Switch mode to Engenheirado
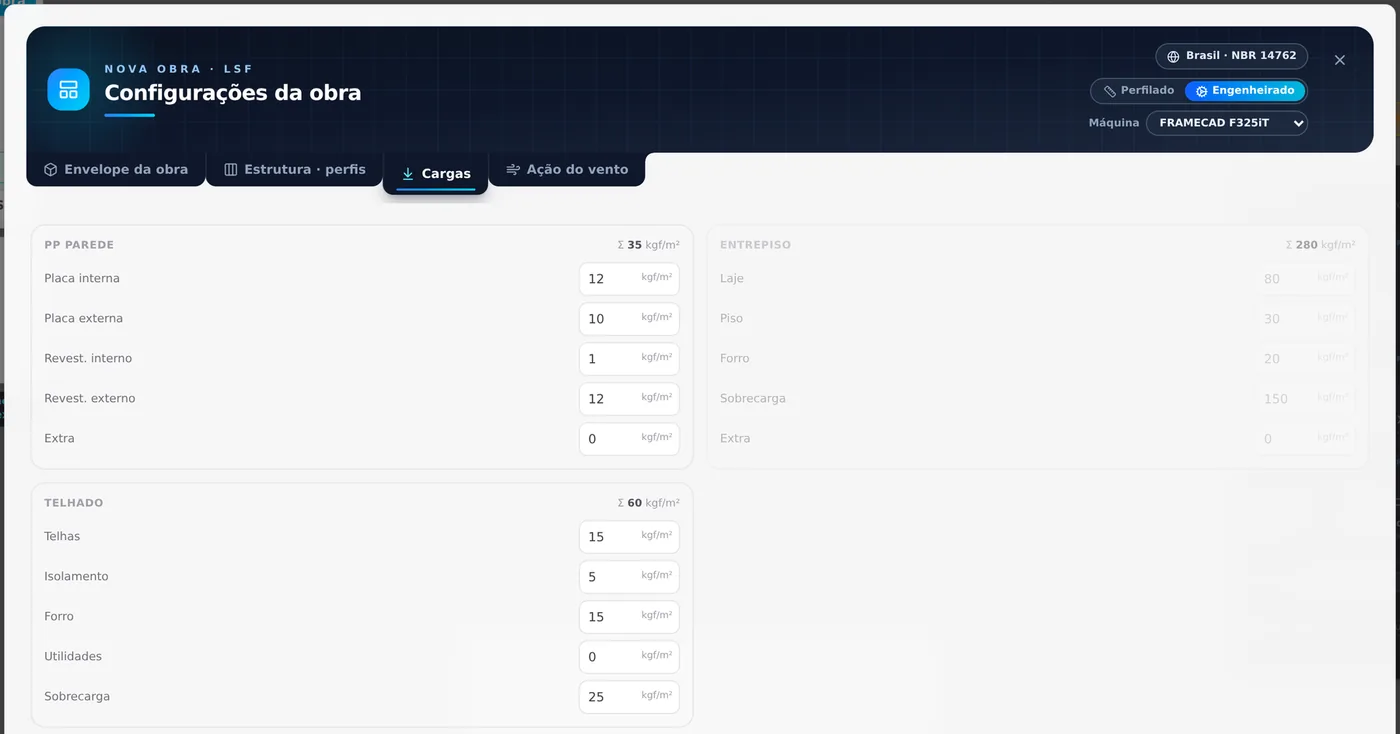The width and height of the screenshot is (1400, 734). (1245, 91)
